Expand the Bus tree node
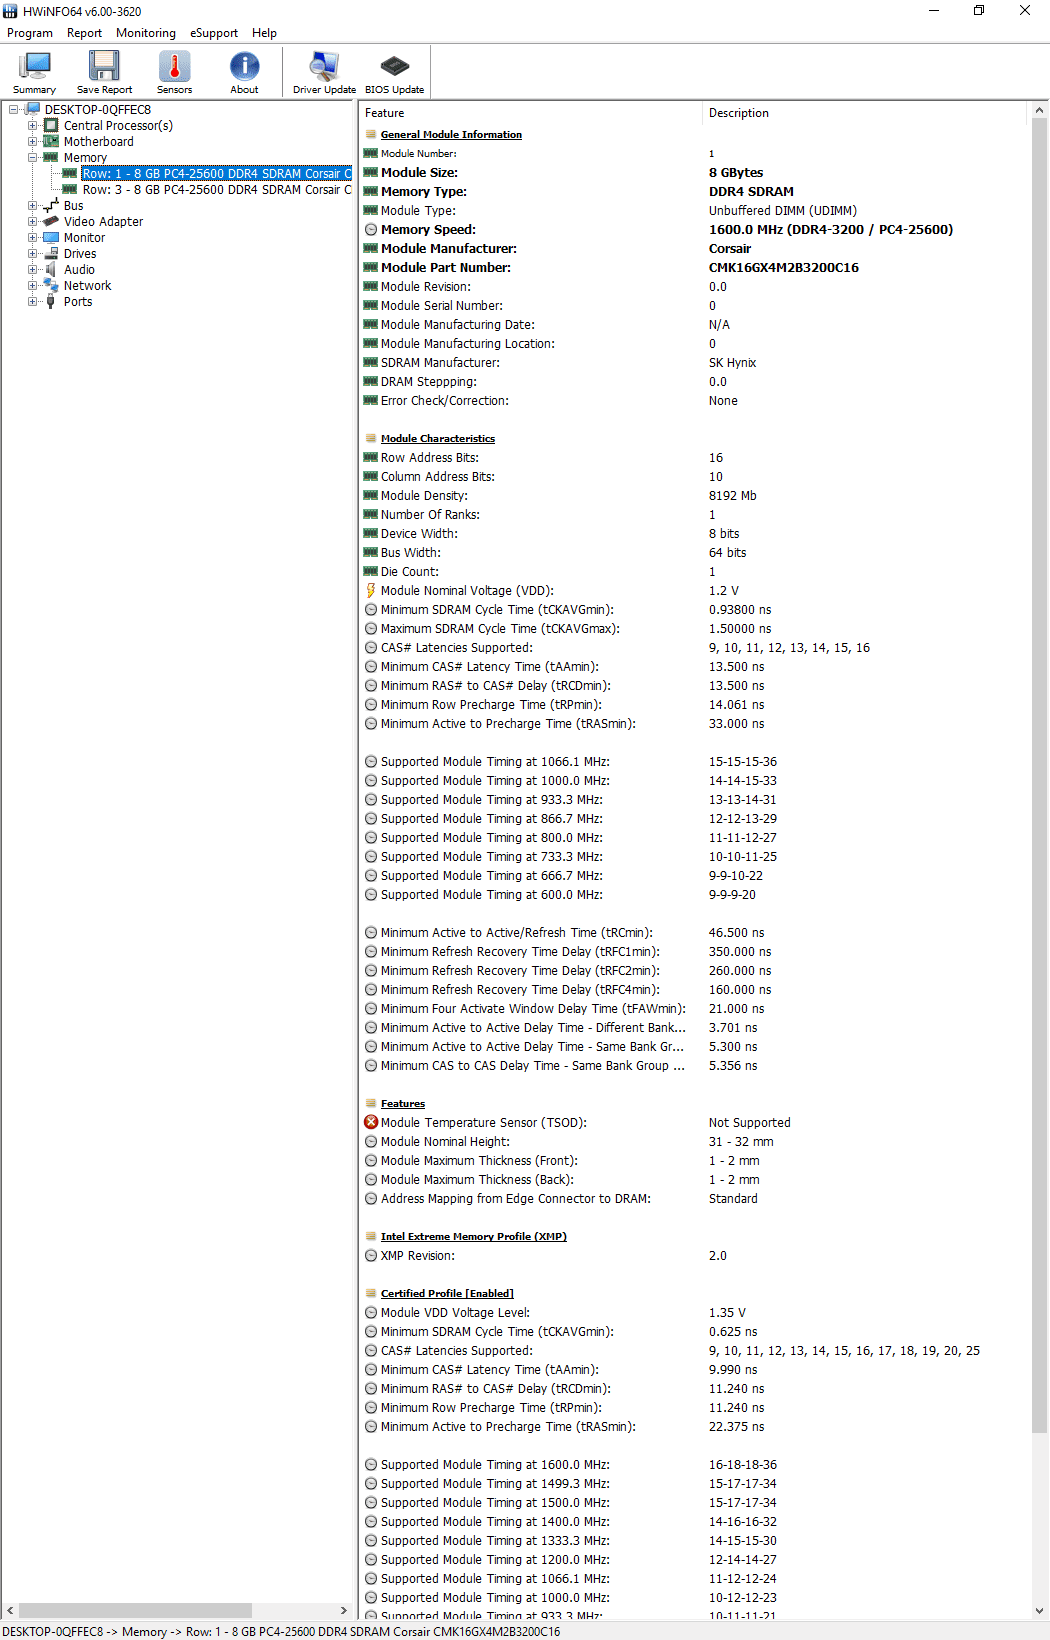 click(33, 206)
